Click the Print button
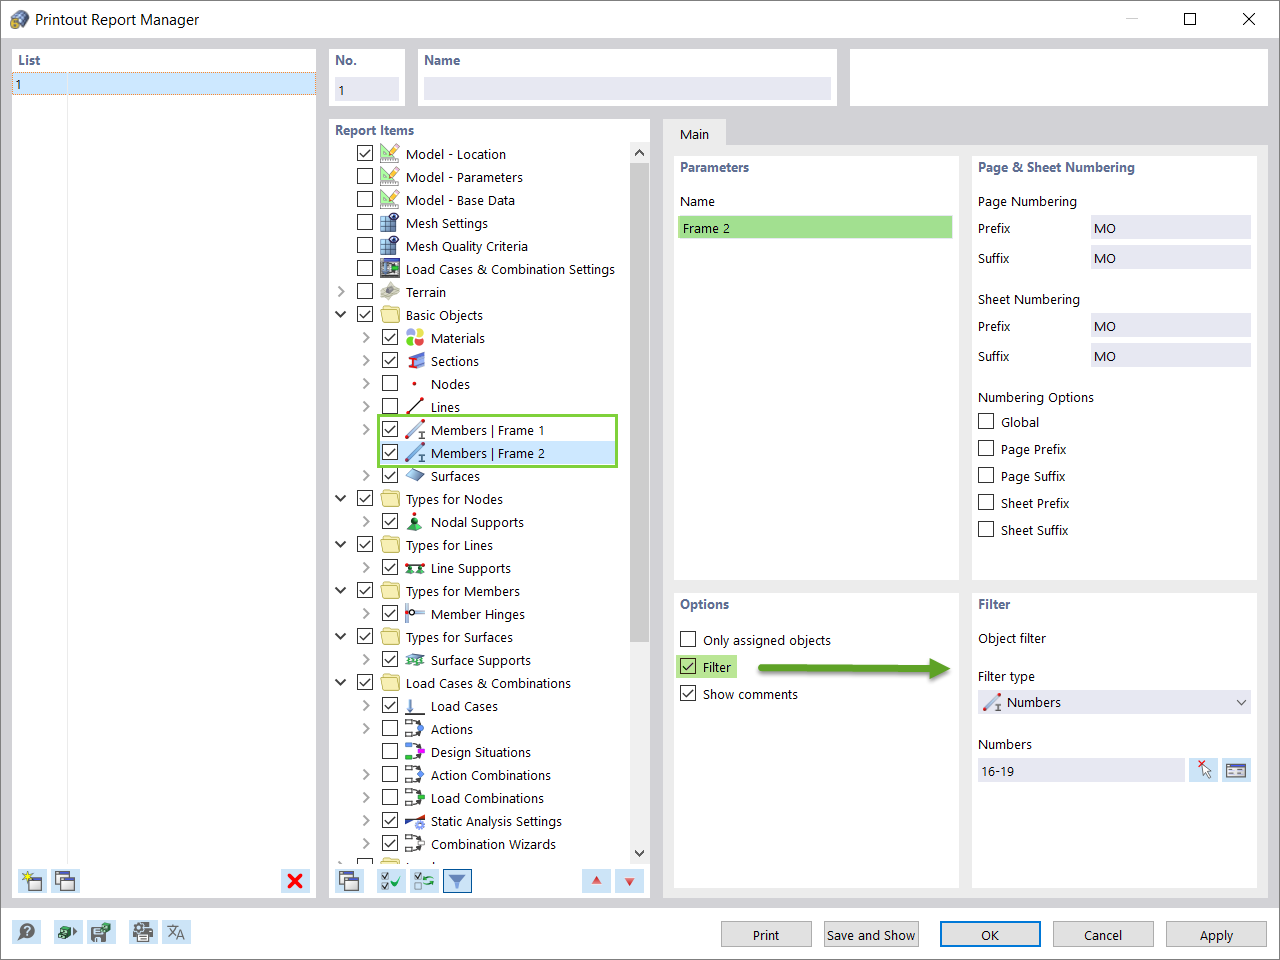Screen dimensions: 1280x960 tap(766, 934)
